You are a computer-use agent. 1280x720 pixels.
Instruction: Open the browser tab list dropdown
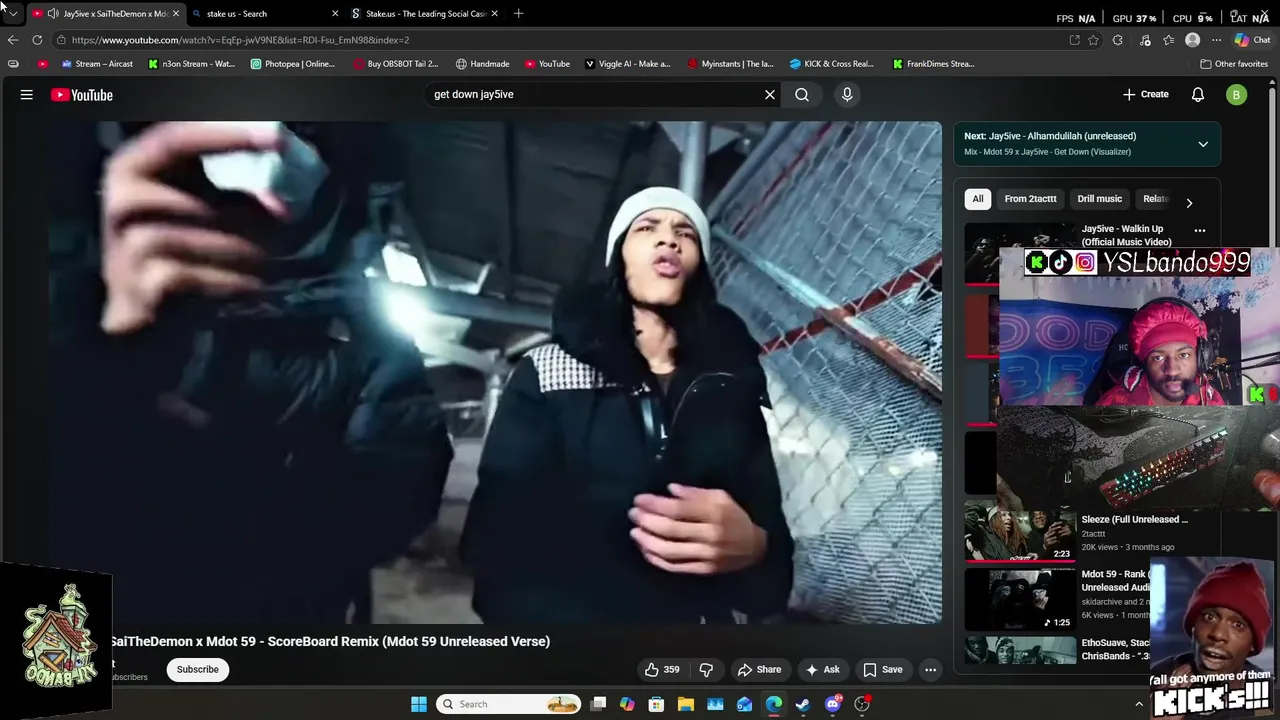pos(13,14)
